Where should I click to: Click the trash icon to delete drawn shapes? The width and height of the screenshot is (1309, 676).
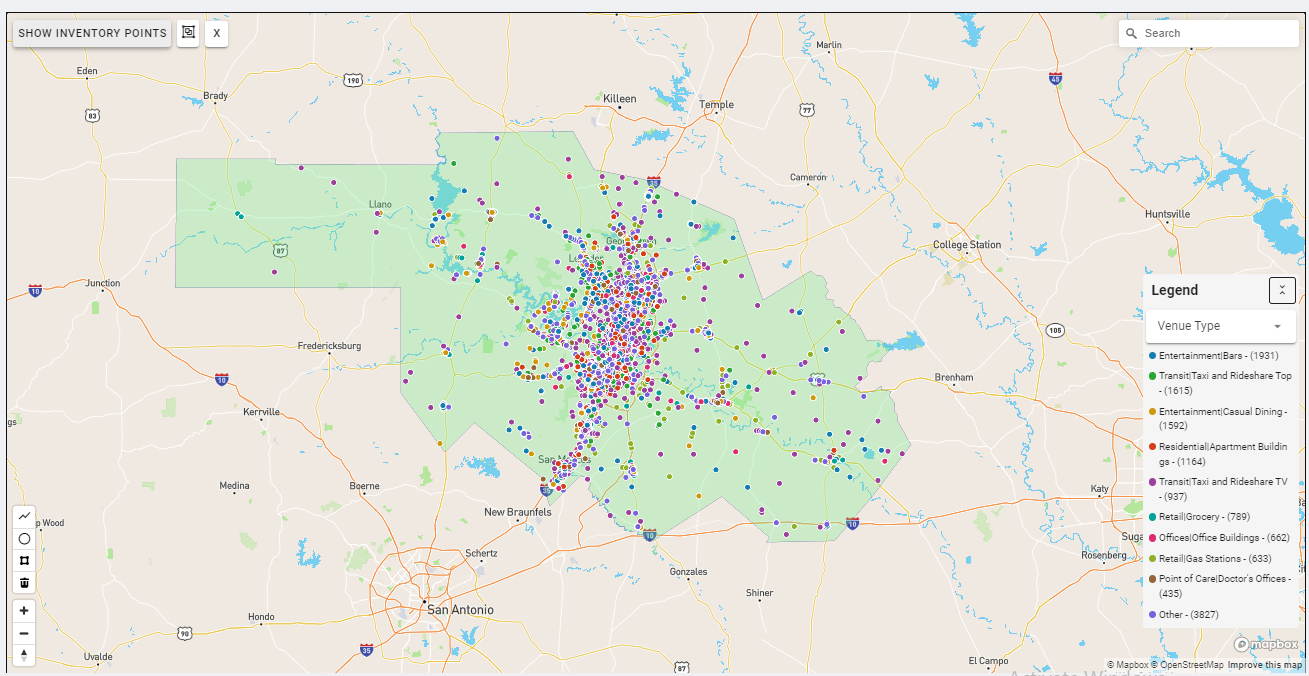tap(25, 582)
